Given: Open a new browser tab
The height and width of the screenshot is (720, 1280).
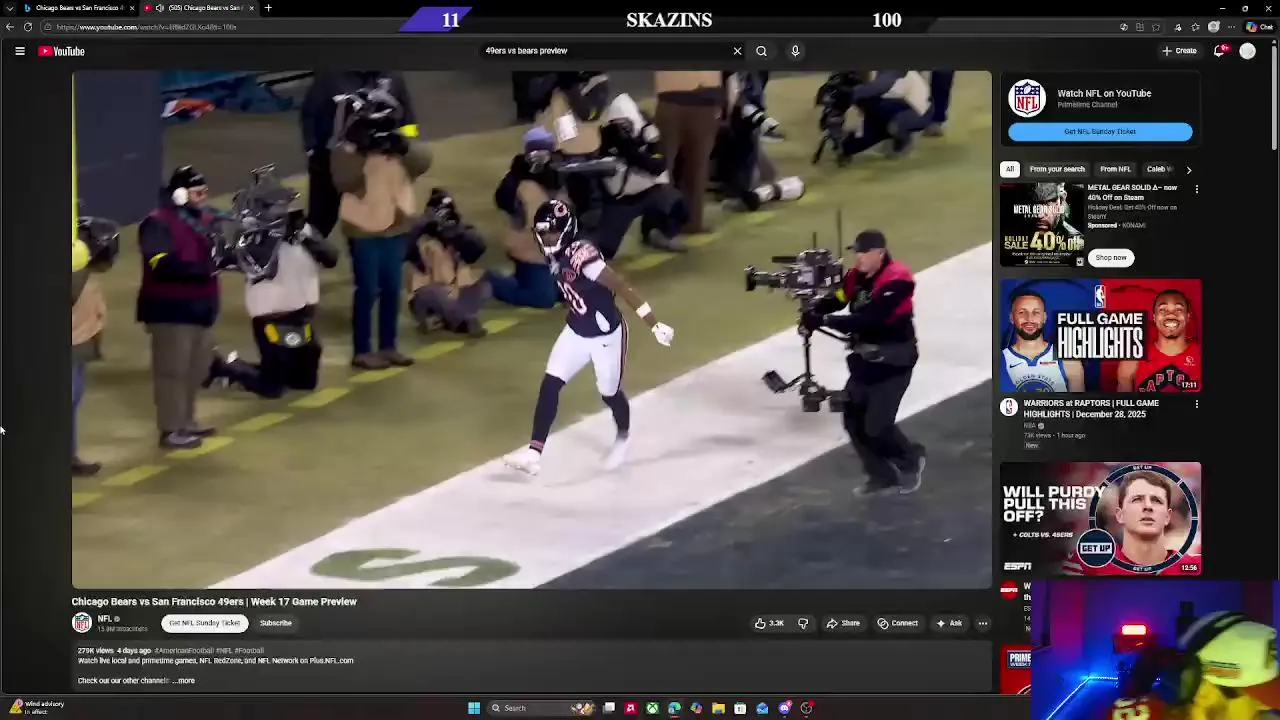Looking at the screenshot, I should [268, 8].
